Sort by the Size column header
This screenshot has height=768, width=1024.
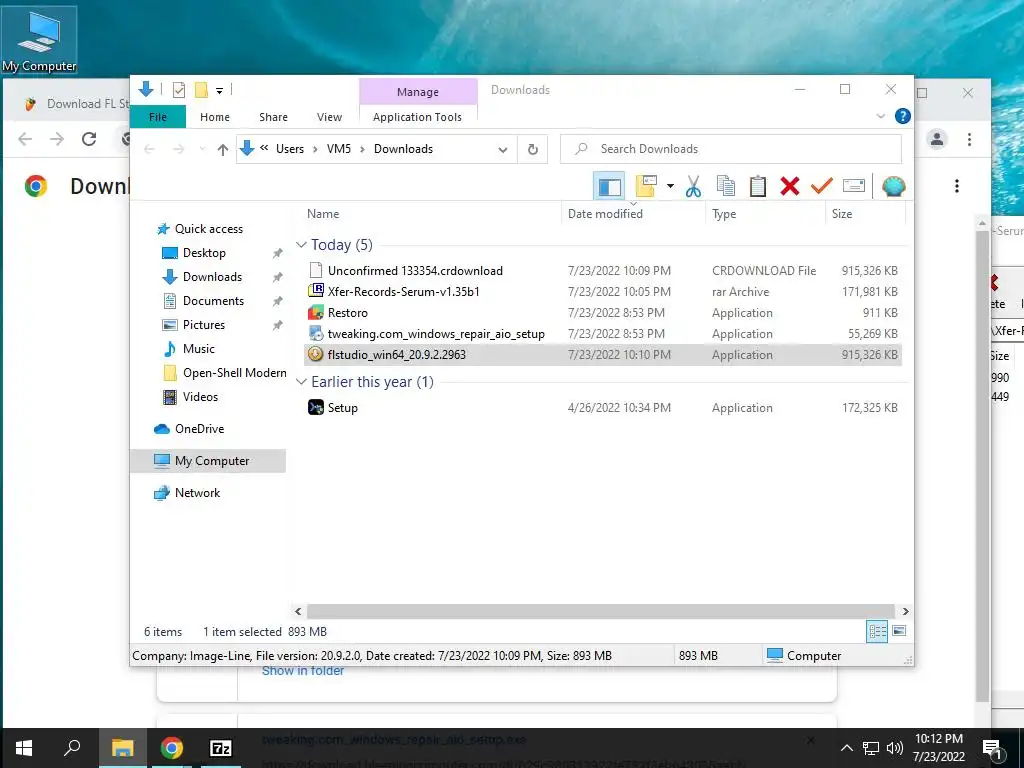(865, 214)
